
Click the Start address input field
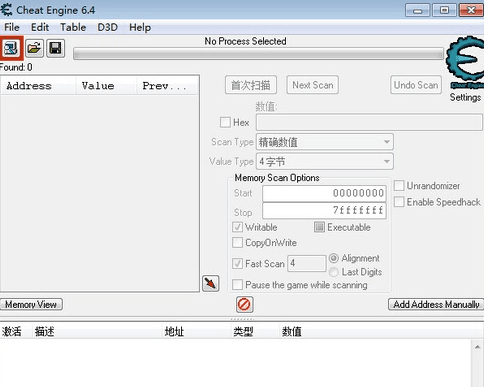(324, 193)
